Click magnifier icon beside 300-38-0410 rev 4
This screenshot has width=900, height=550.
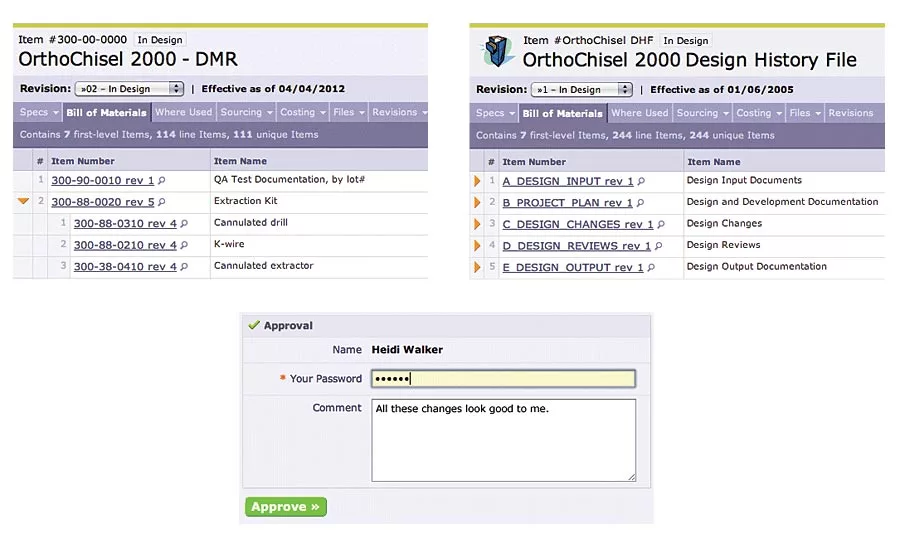coord(184,267)
